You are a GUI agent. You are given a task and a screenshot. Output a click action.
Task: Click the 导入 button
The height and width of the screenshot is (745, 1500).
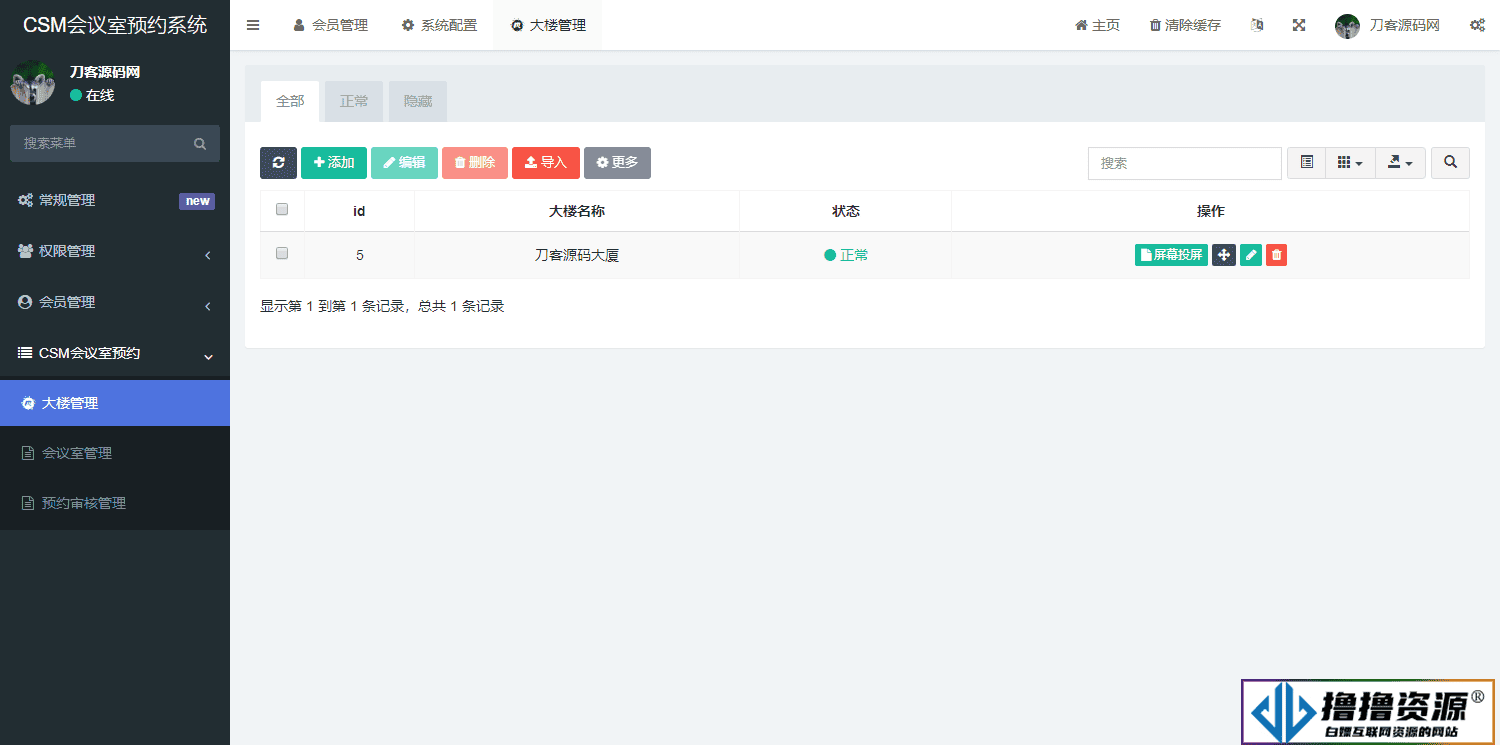click(x=546, y=163)
